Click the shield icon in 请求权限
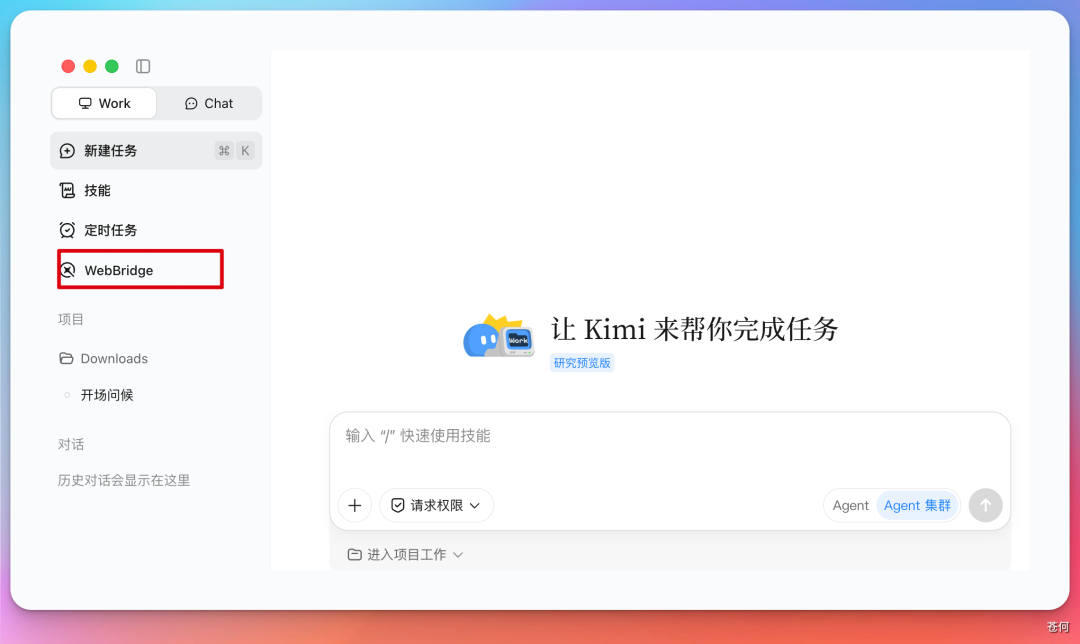The width and height of the screenshot is (1080, 644). pos(397,506)
